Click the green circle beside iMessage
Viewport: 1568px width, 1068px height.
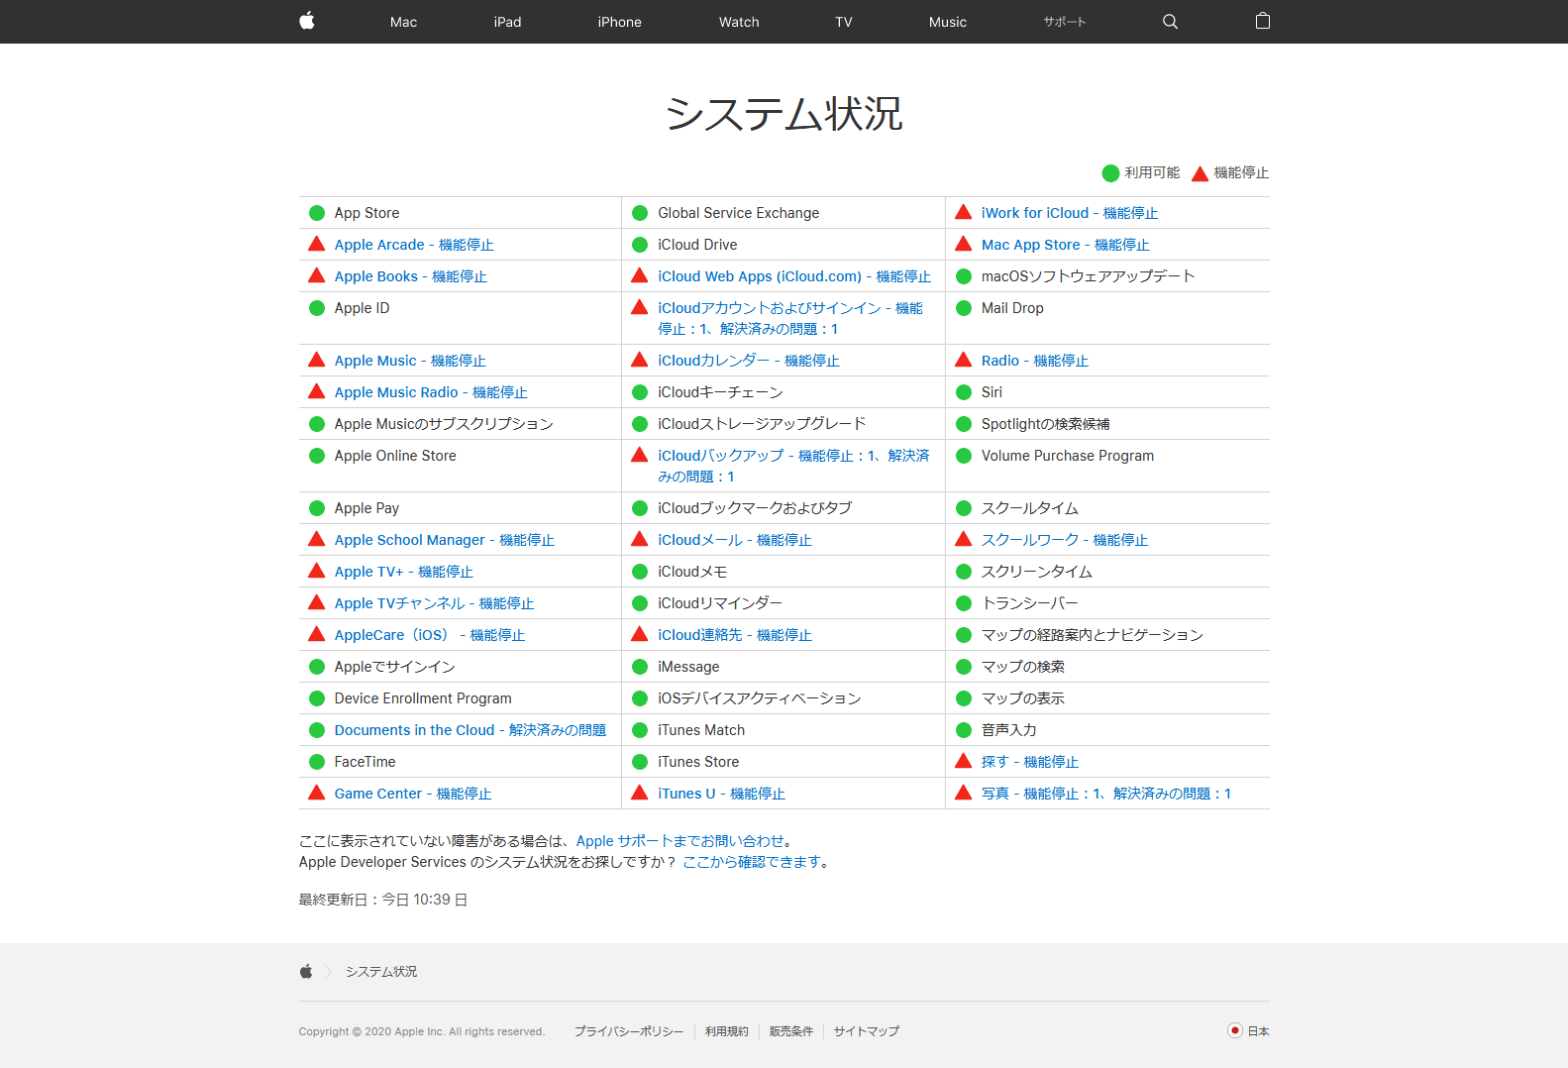[640, 667]
